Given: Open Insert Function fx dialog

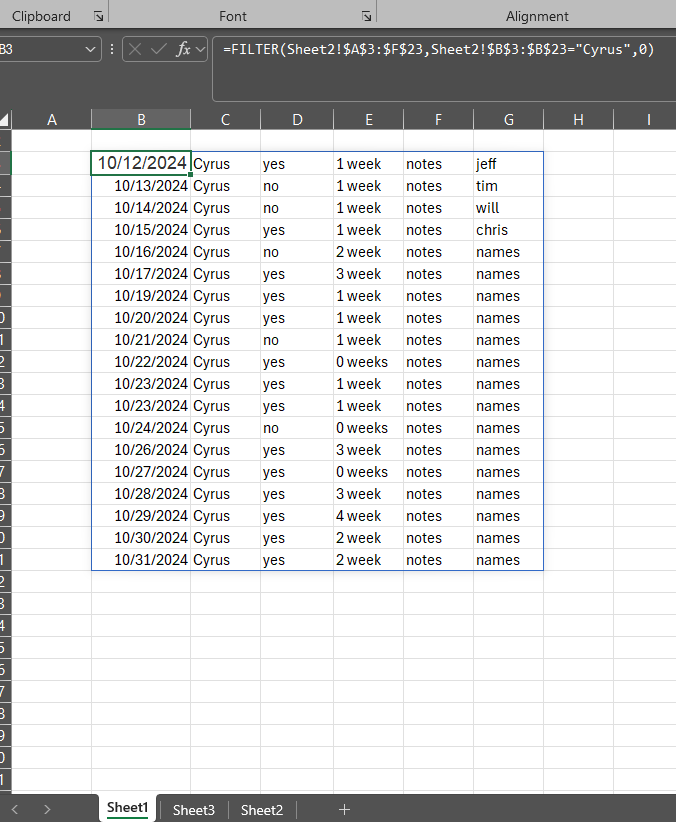Looking at the screenshot, I should (x=183, y=49).
